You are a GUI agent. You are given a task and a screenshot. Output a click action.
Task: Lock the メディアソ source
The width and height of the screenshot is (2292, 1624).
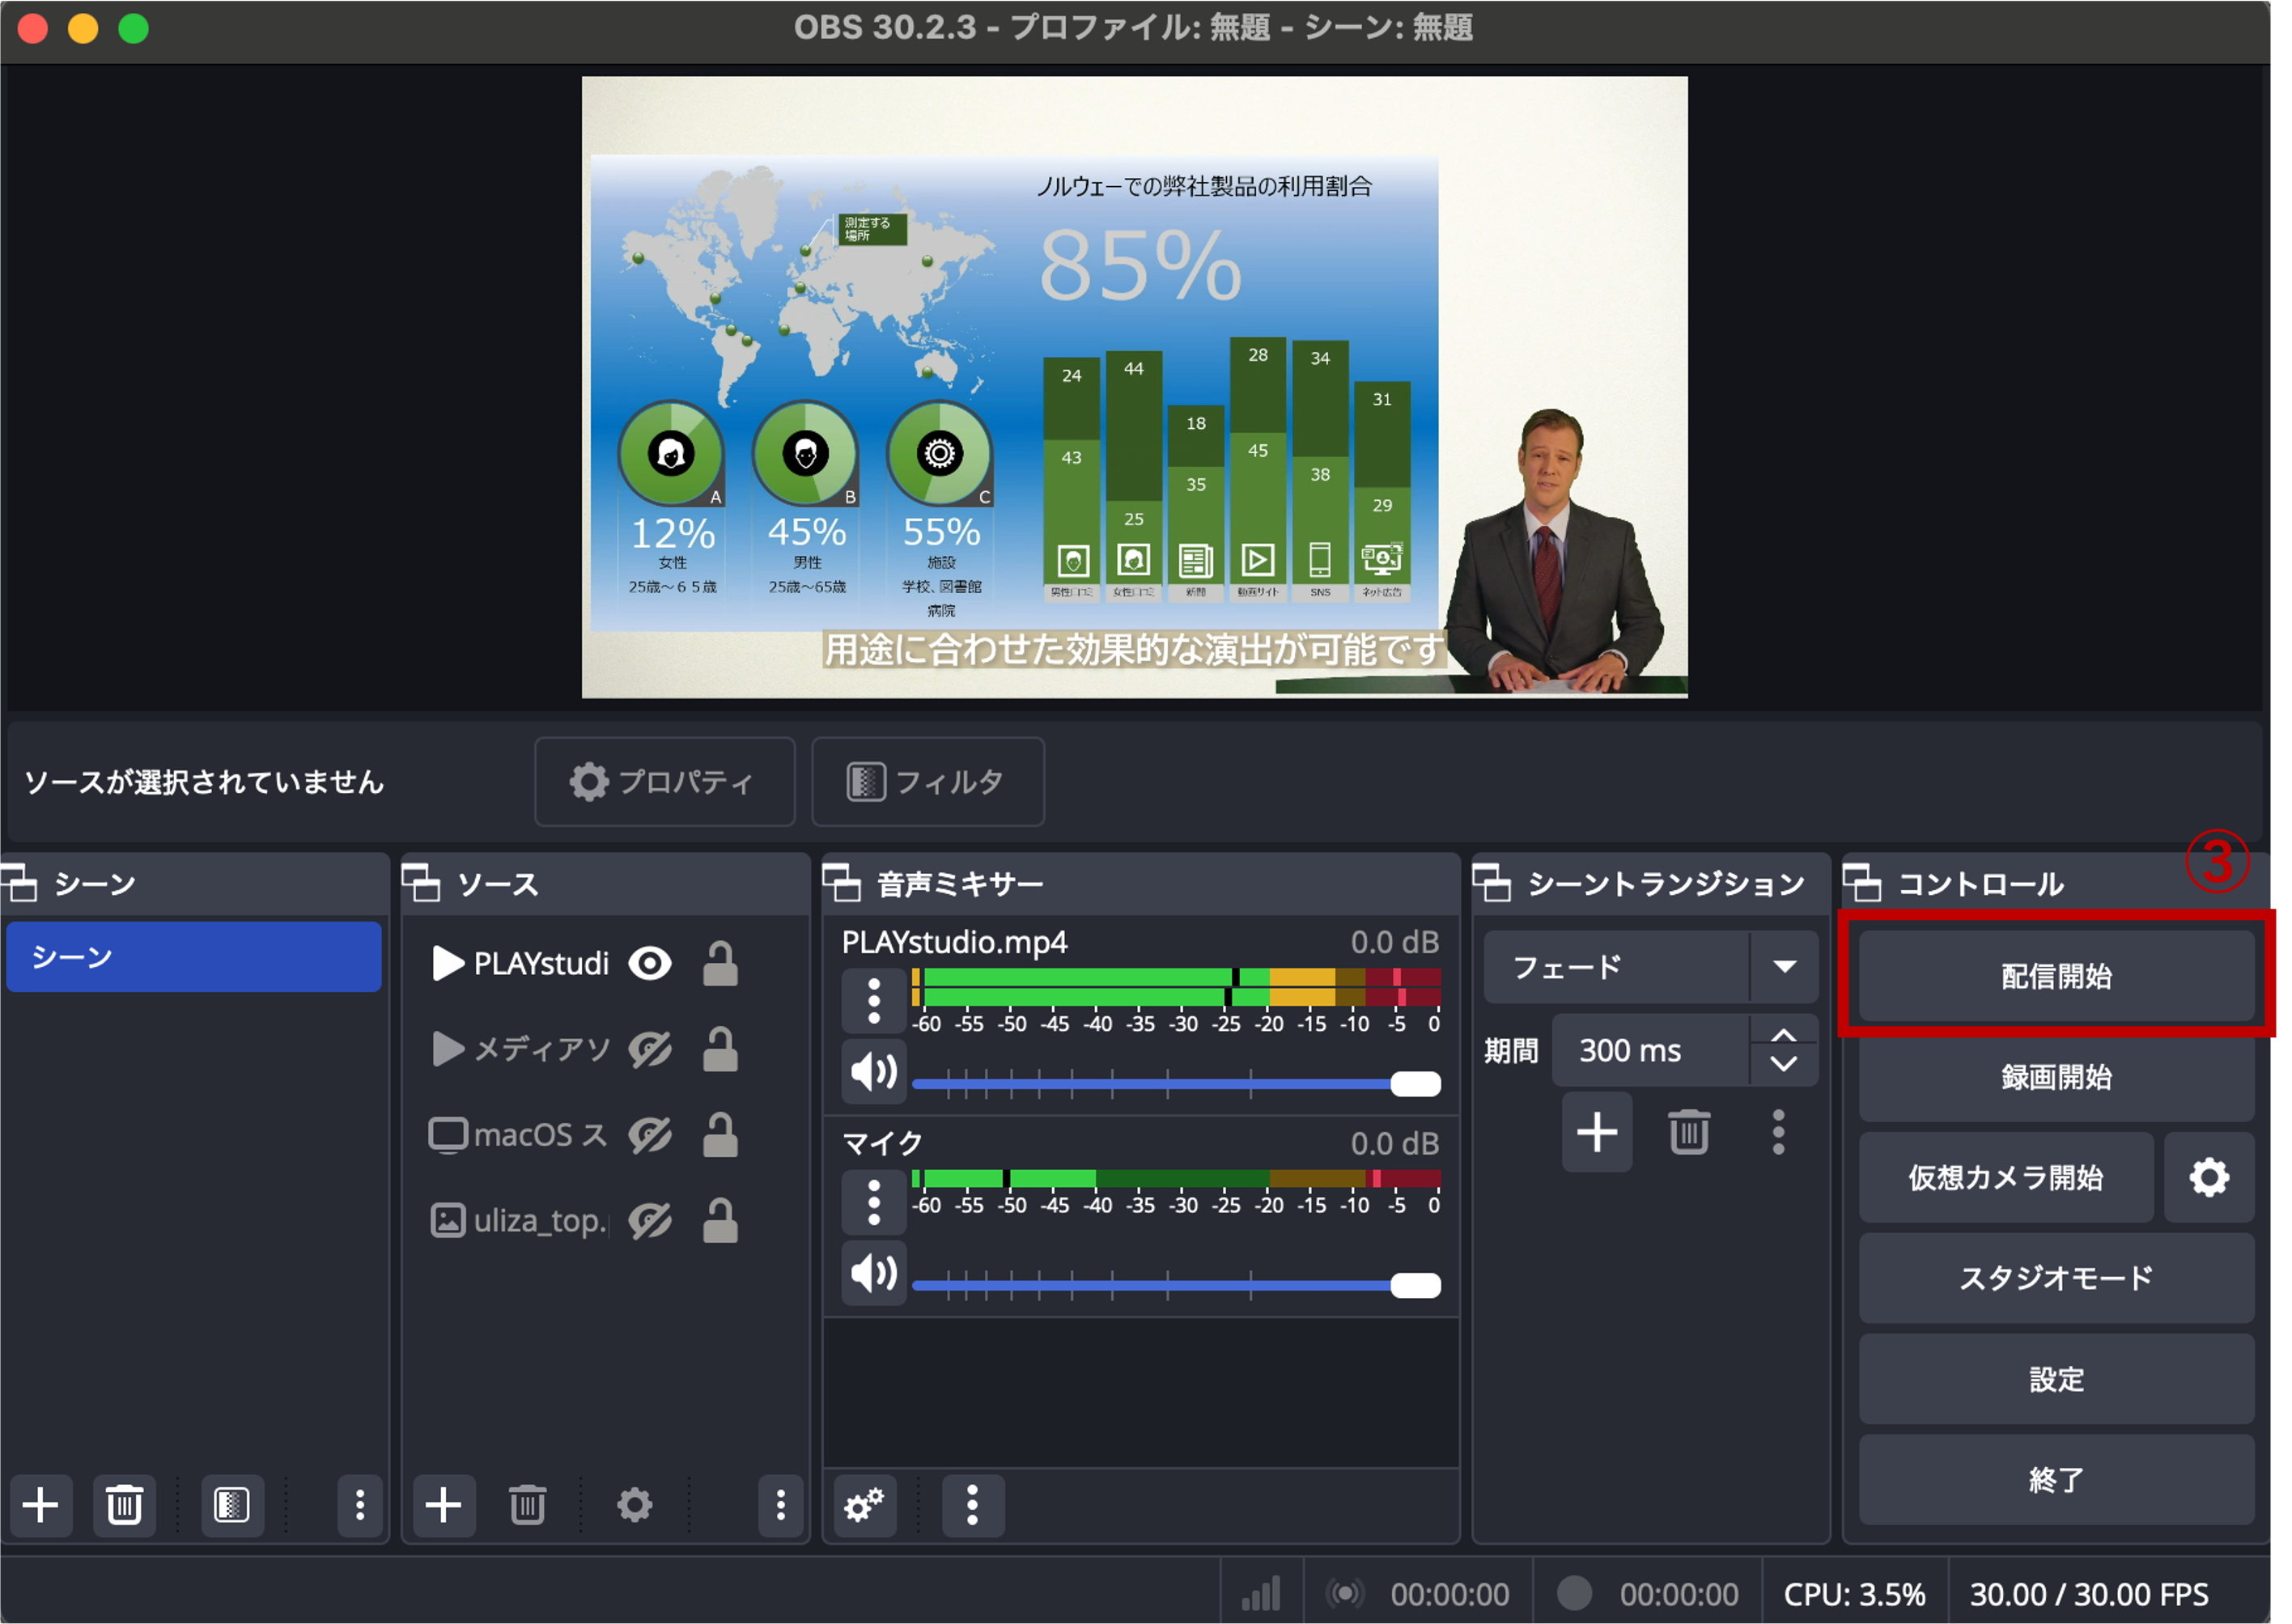[720, 1049]
